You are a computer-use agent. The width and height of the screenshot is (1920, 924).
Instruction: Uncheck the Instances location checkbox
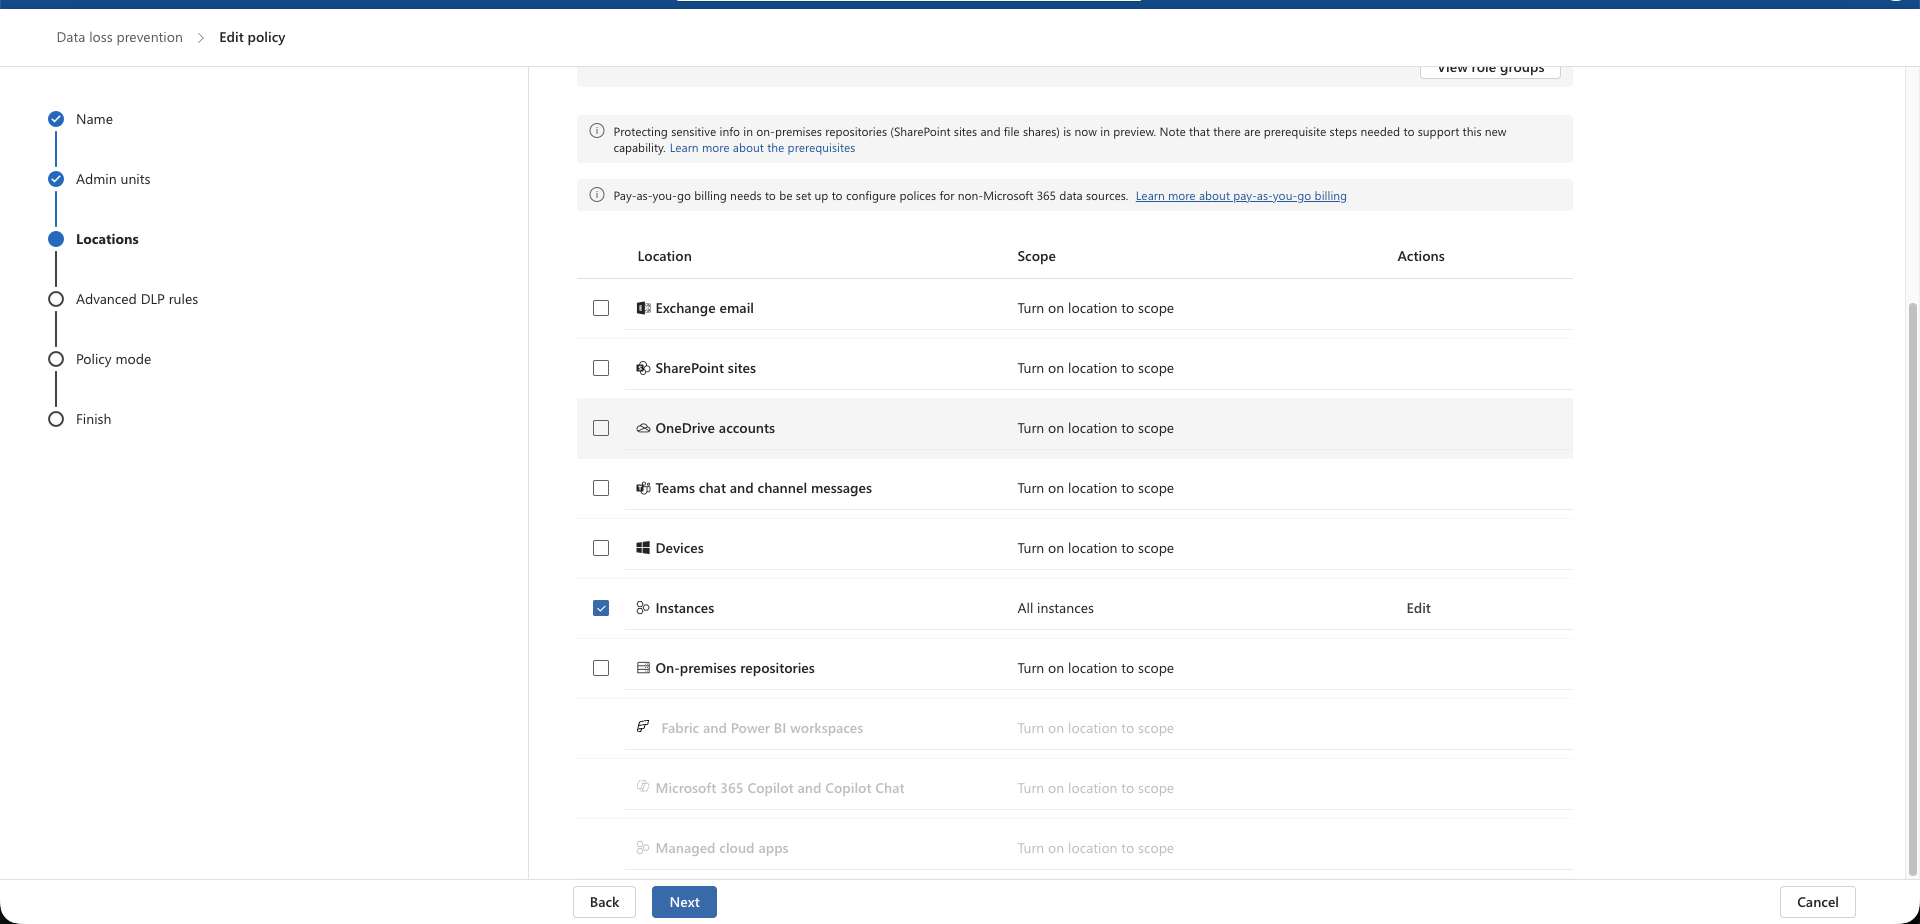tap(601, 608)
